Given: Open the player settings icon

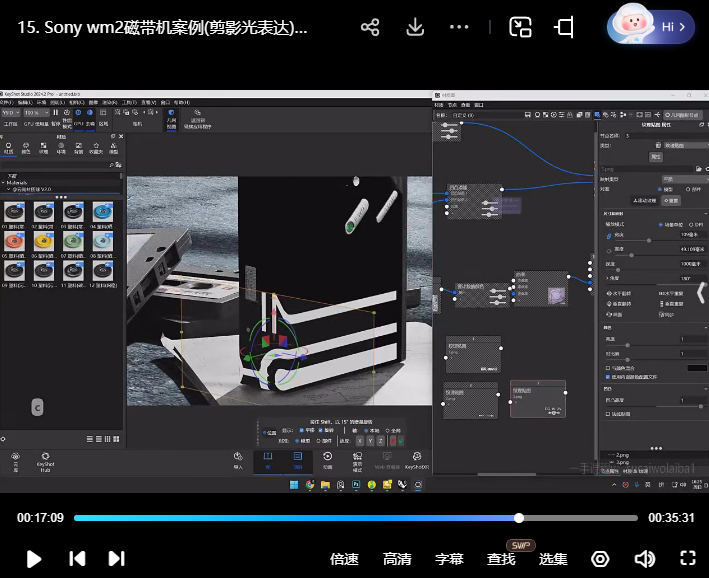Looking at the screenshot, I should tap(600, 559).
